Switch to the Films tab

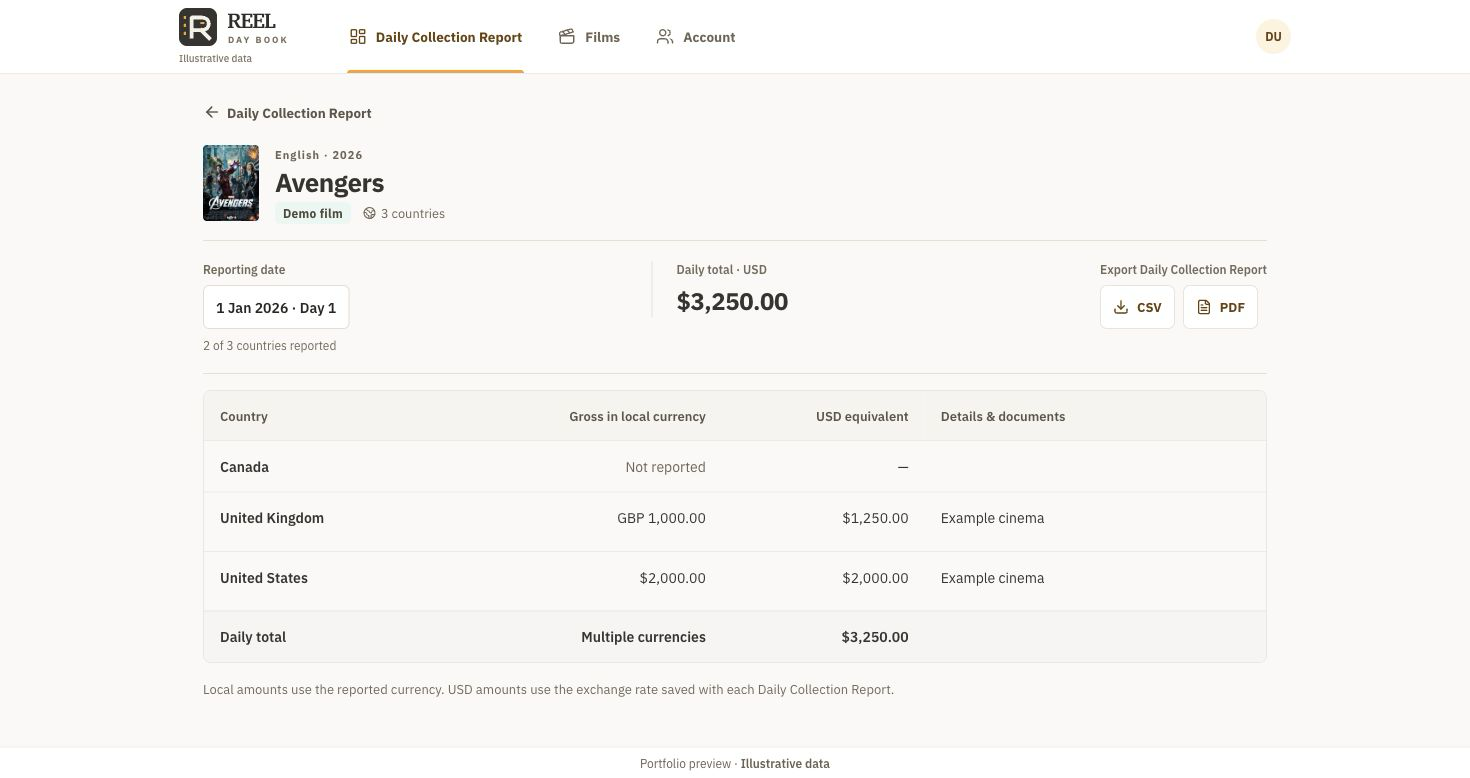pos(589,37)
